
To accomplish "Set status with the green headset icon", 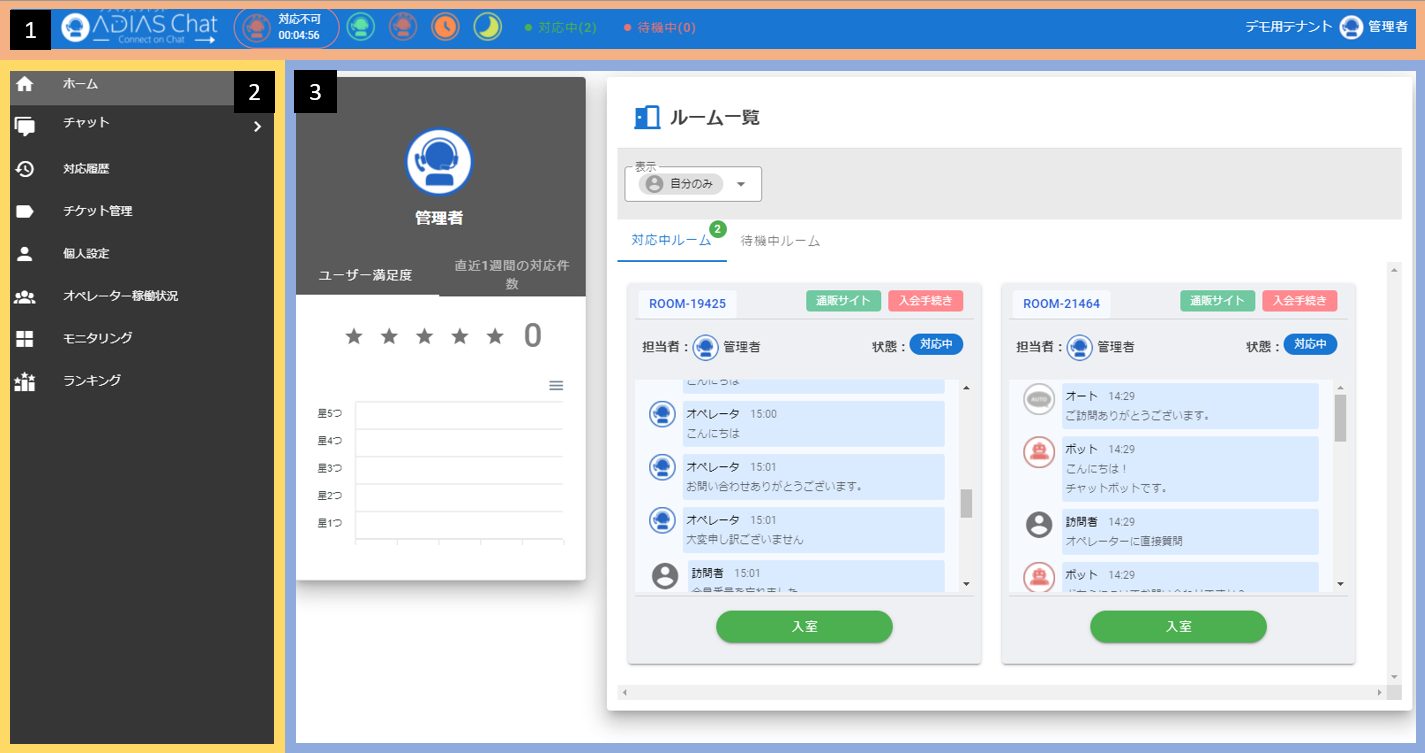I will coord(361,27).
